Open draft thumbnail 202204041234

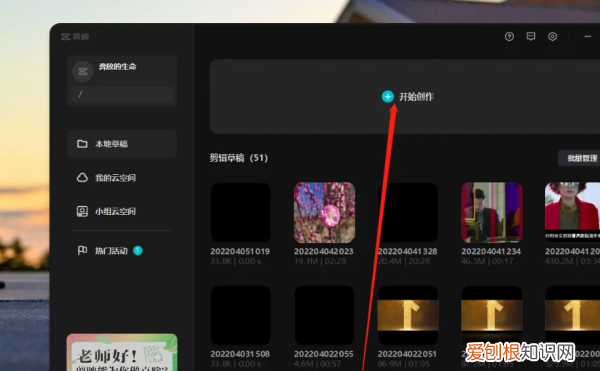pos(492,213)
